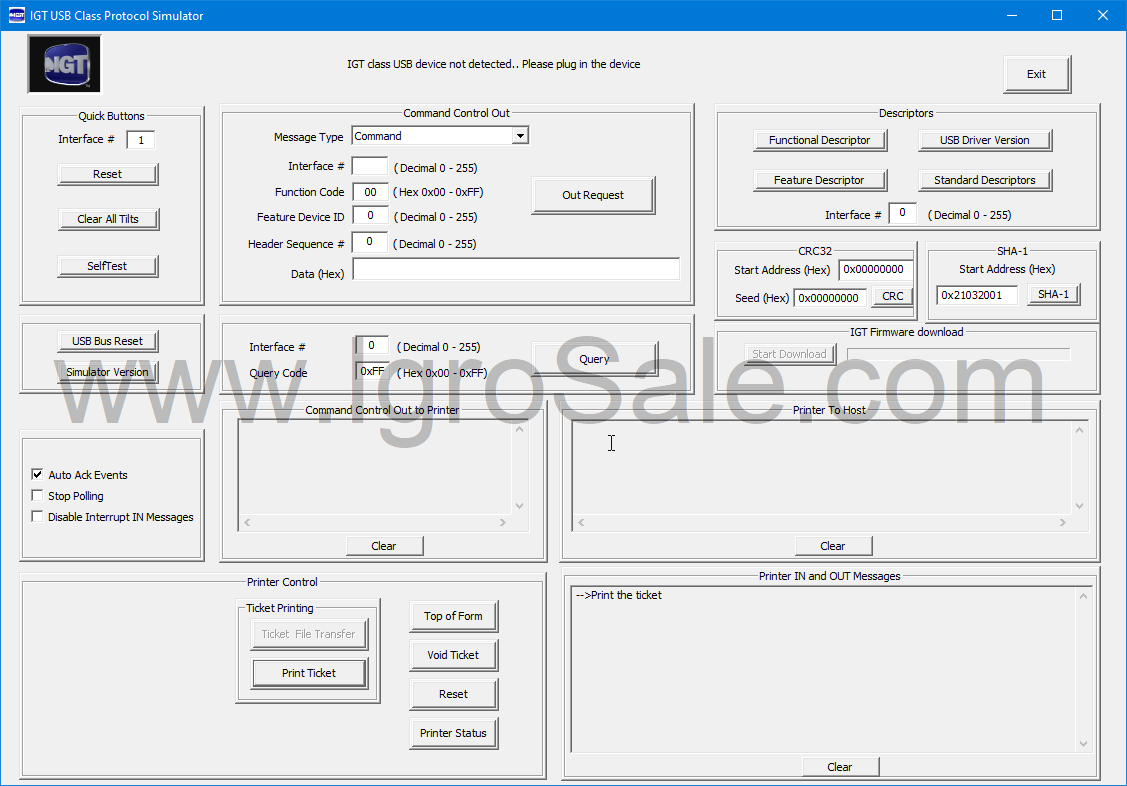Screen dimensions: 1127x786
Task: Send an Out Request command
Action: coord(592,195)
